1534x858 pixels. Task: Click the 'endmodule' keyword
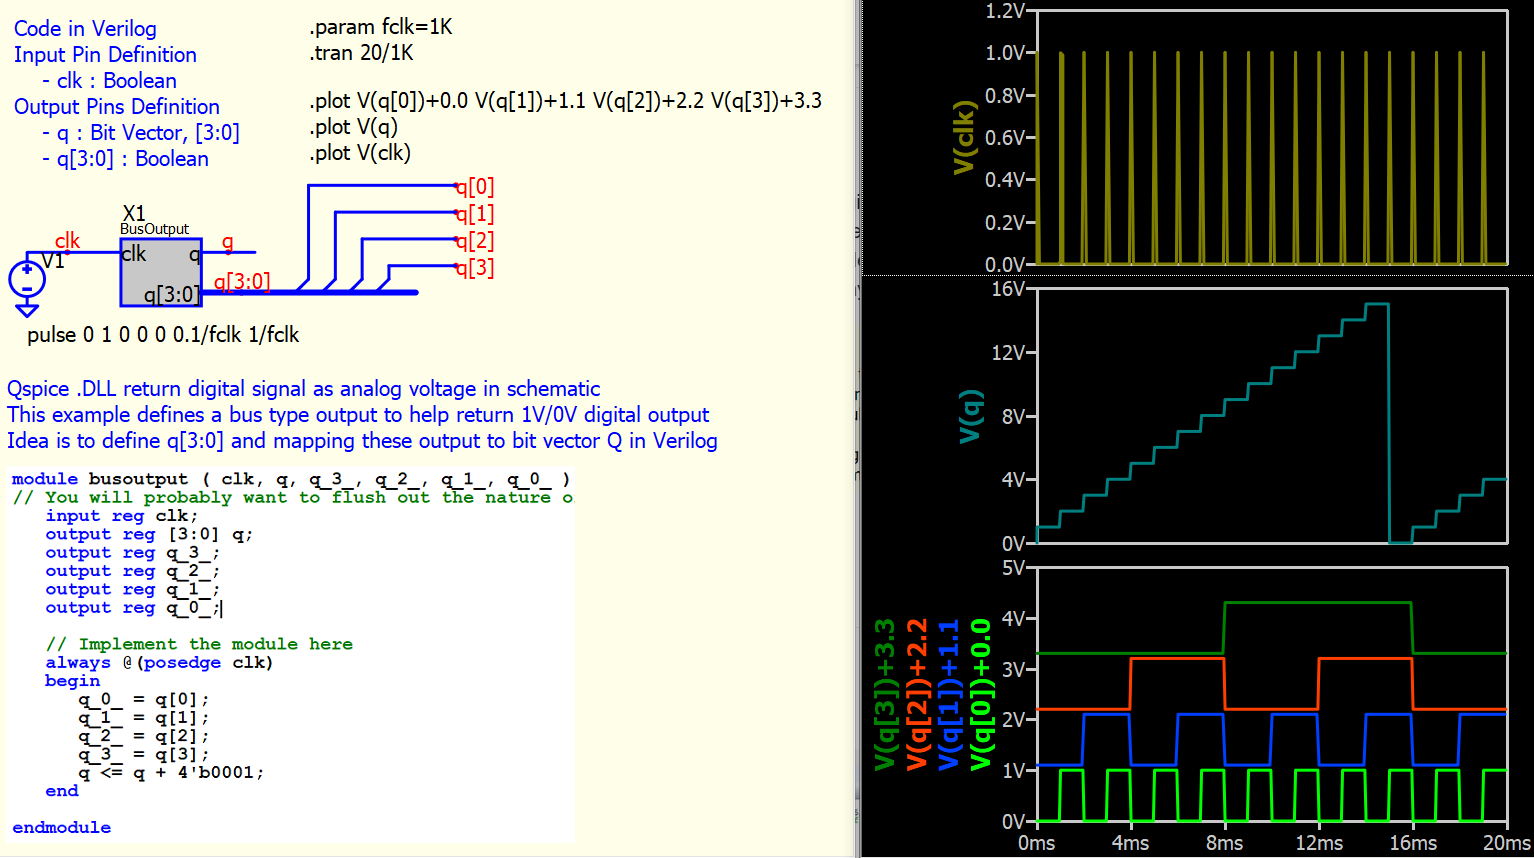[62, 828]
